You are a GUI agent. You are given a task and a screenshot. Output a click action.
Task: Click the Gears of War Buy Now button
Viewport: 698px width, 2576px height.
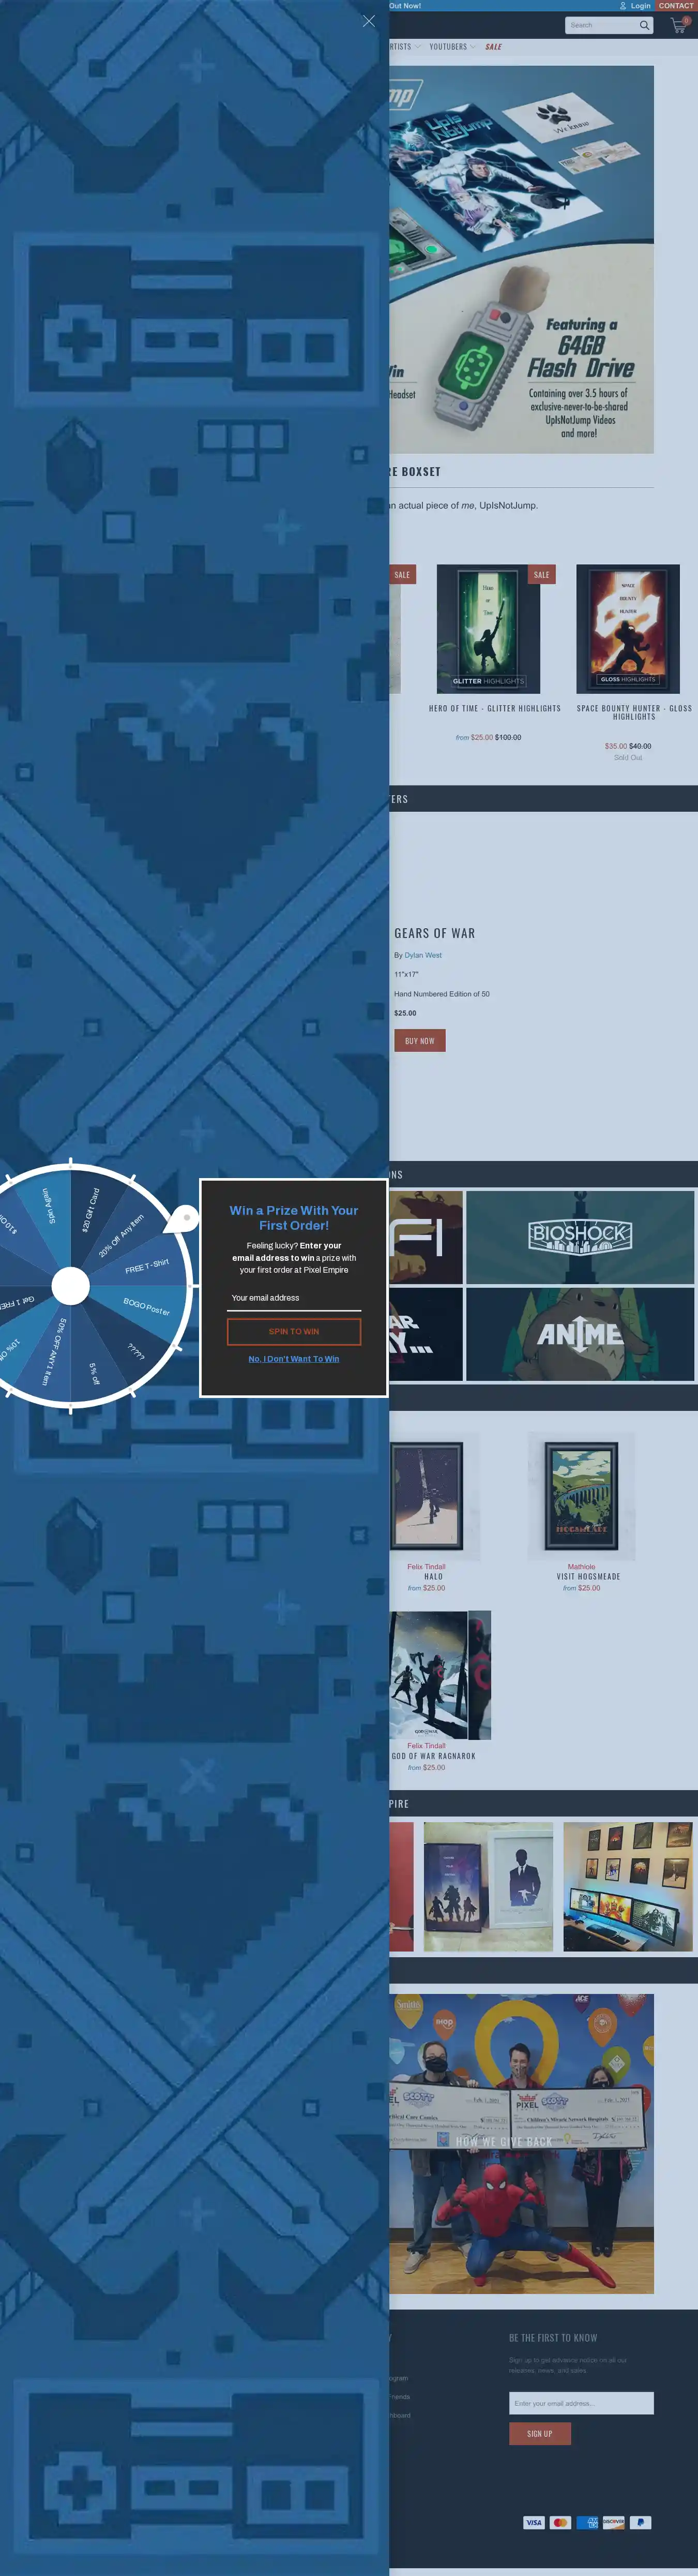pyautogui.click(x=419, y=1041)
